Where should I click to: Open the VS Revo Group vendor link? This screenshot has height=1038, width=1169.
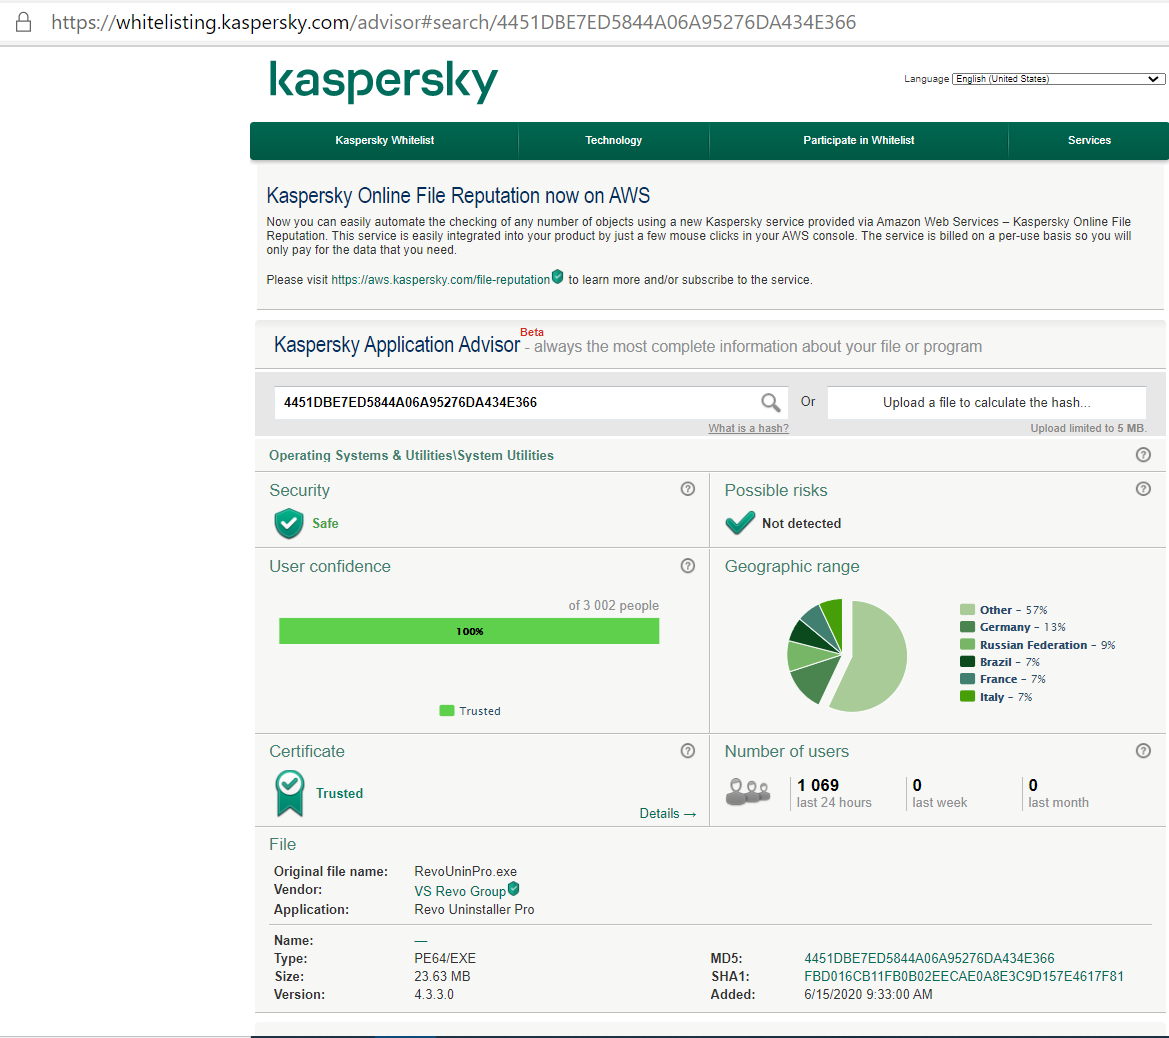click(460, 891)
